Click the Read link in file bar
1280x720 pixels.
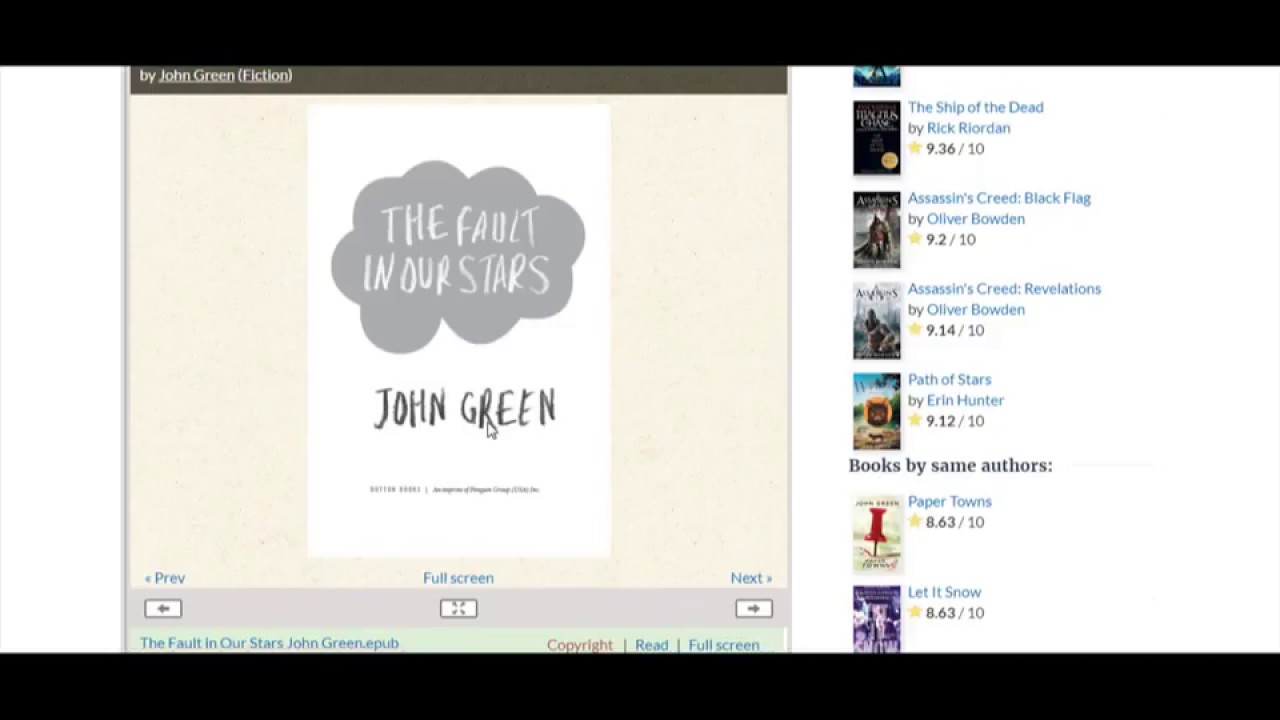(651, 644)
